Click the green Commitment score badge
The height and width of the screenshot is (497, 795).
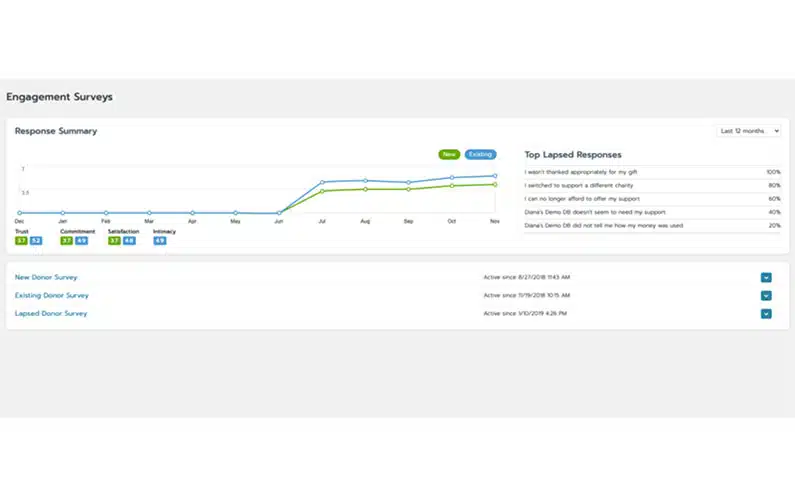67,241
